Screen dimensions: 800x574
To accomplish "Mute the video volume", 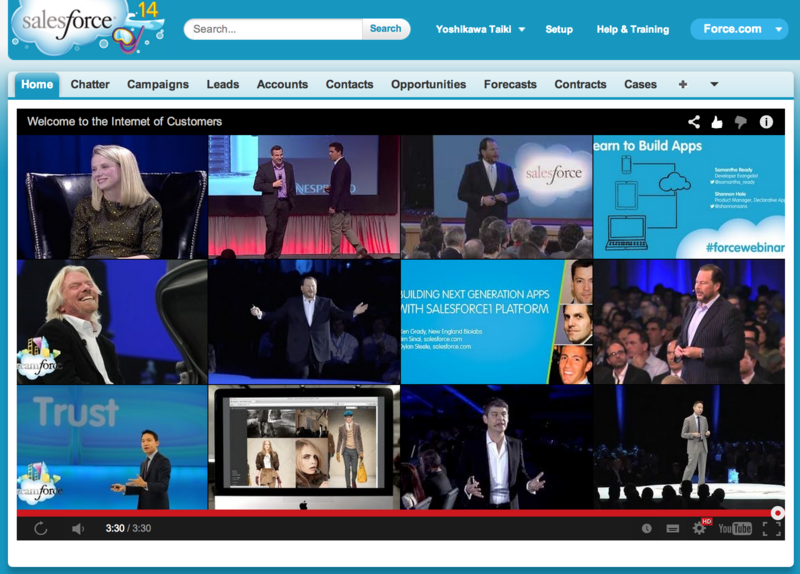I will click(78, 529).
